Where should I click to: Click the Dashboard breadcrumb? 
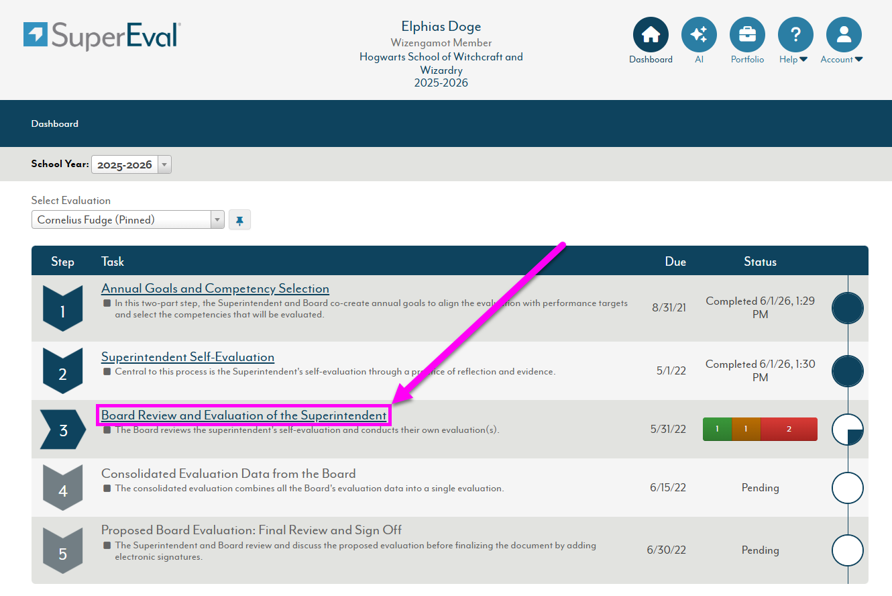click(55, 123)
